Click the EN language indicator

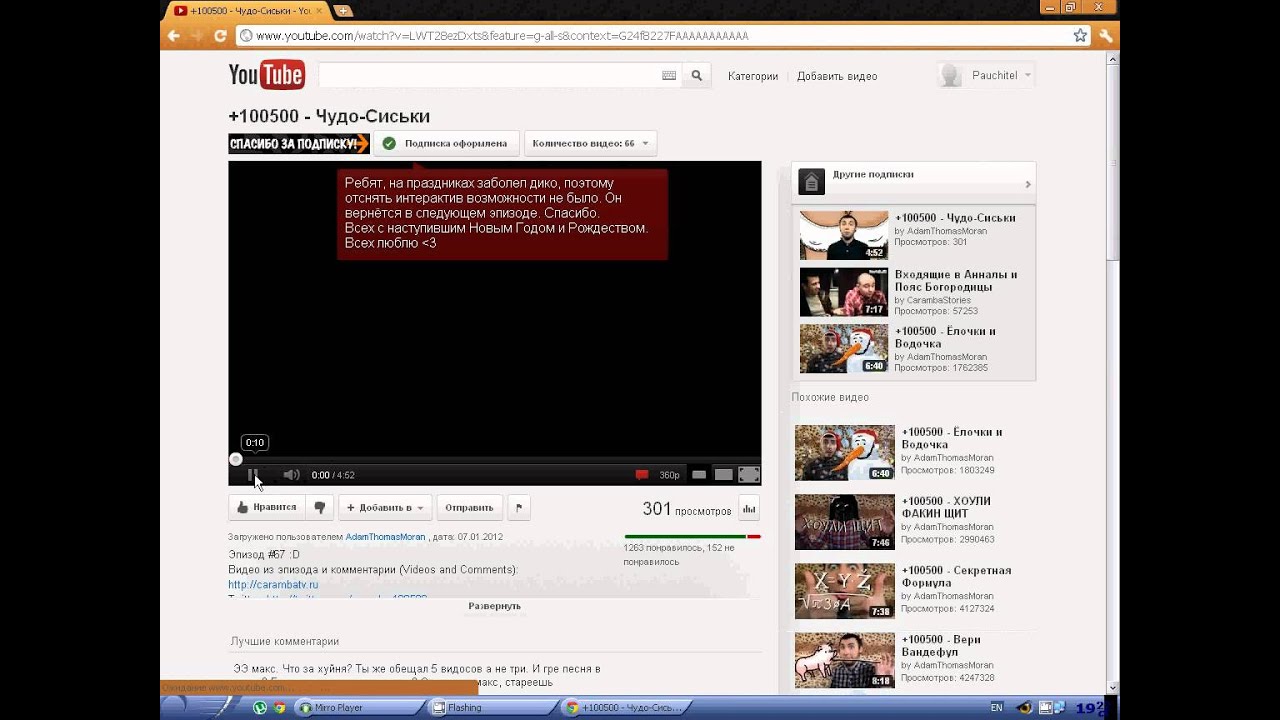tap(996, 707)
